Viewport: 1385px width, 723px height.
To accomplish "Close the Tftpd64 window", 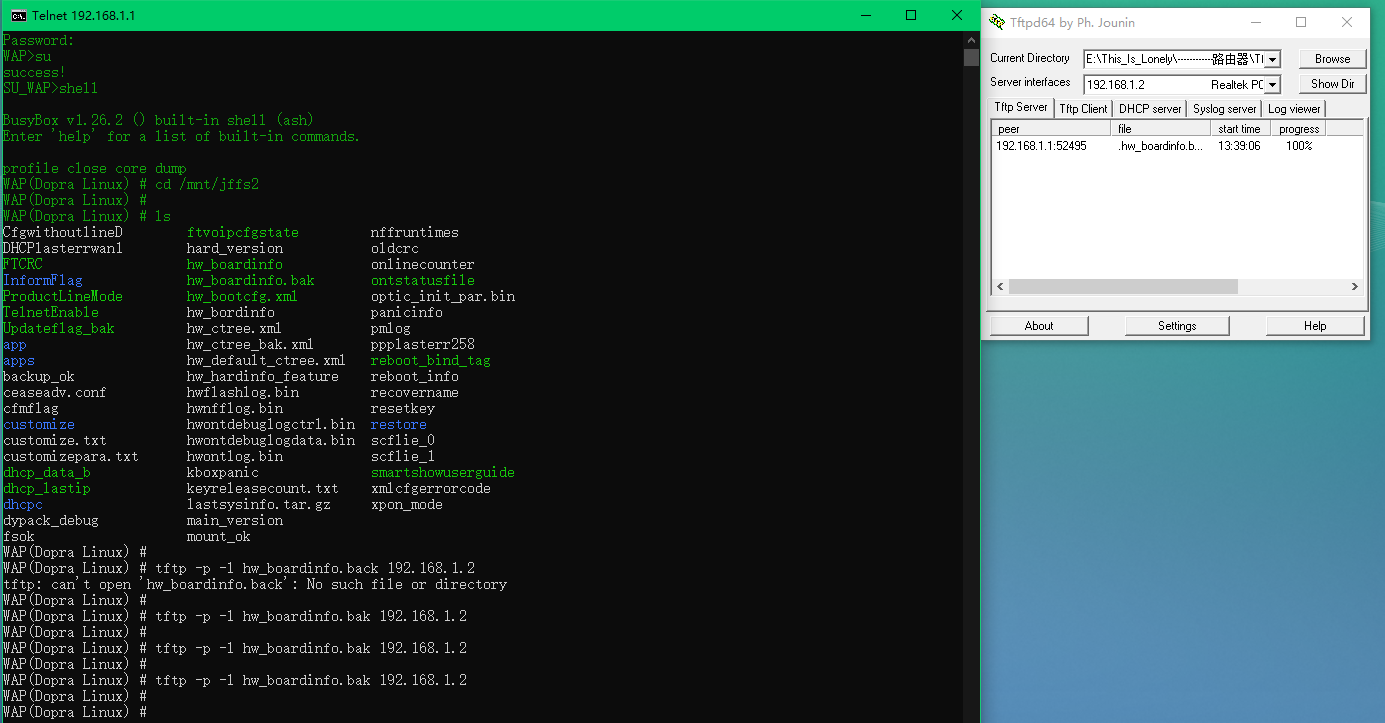I will point(1347,22).
